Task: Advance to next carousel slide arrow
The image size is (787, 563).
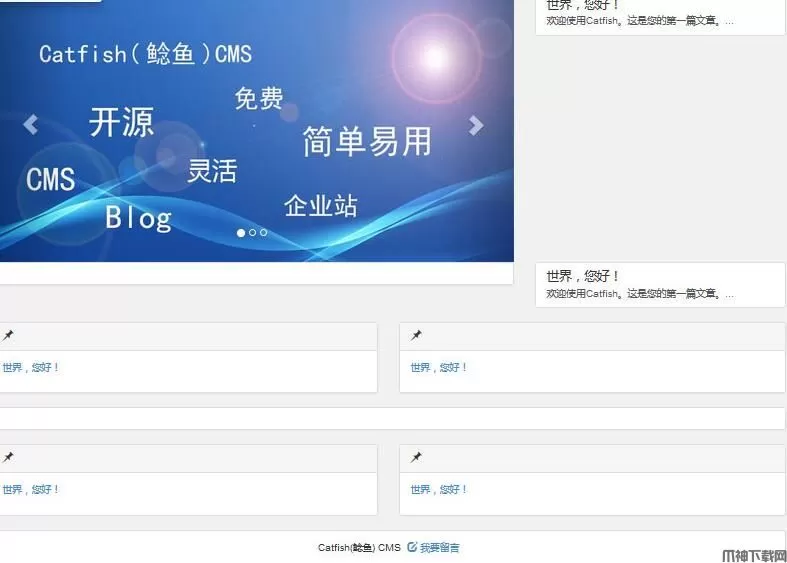Action: click(476, 125)
